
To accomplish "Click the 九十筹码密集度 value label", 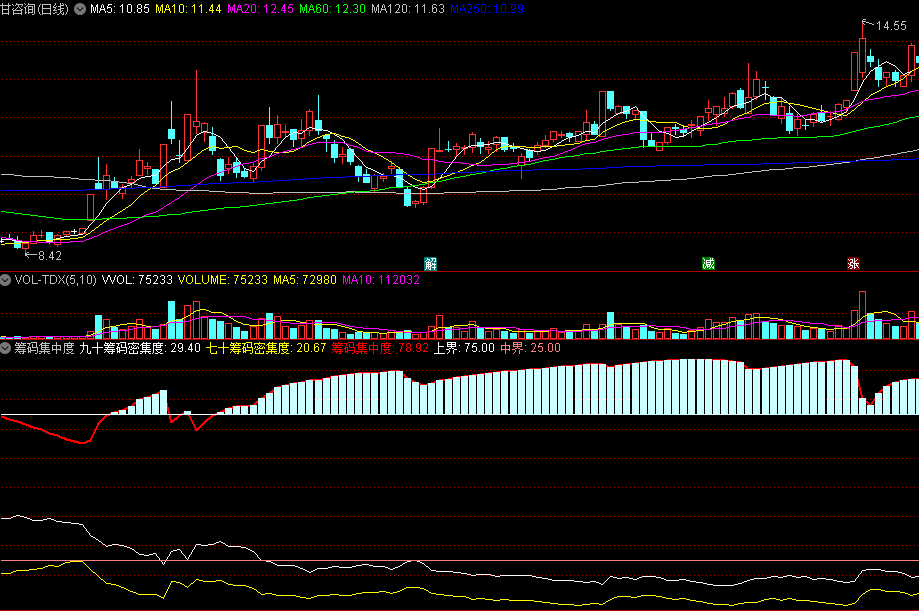I will [140, 348].
